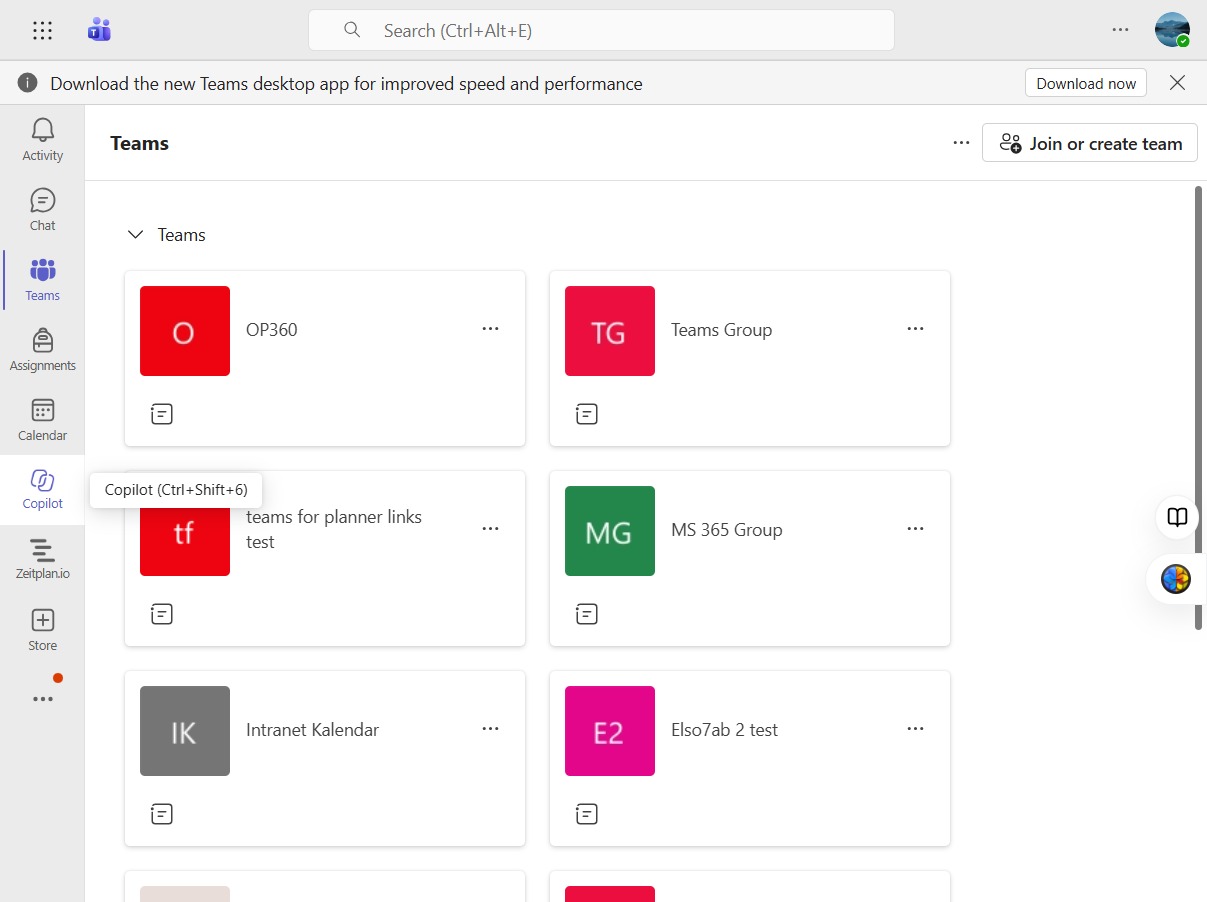Image resolution: width=1207 pixels, height=902 pixels.
Task: Open more options for teams for planner links test
Action: click(x=490, y=529)
